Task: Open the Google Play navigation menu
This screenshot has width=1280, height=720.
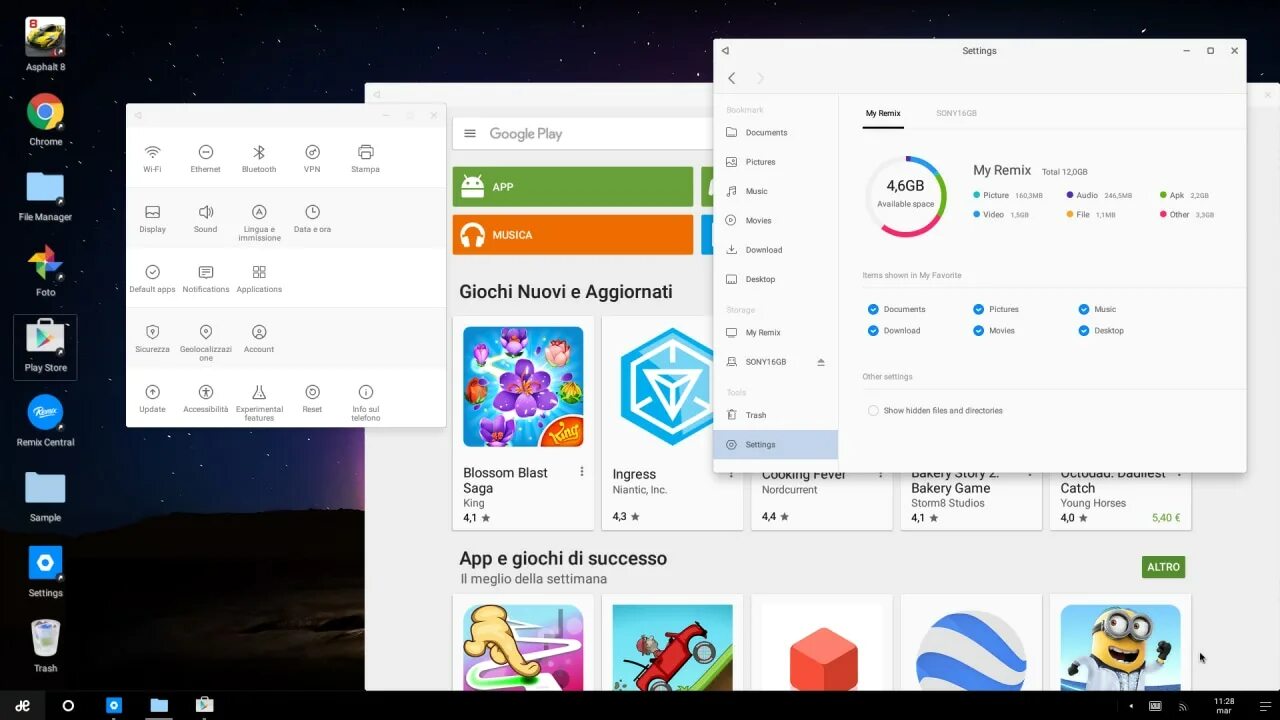Action: pos(469,133)
